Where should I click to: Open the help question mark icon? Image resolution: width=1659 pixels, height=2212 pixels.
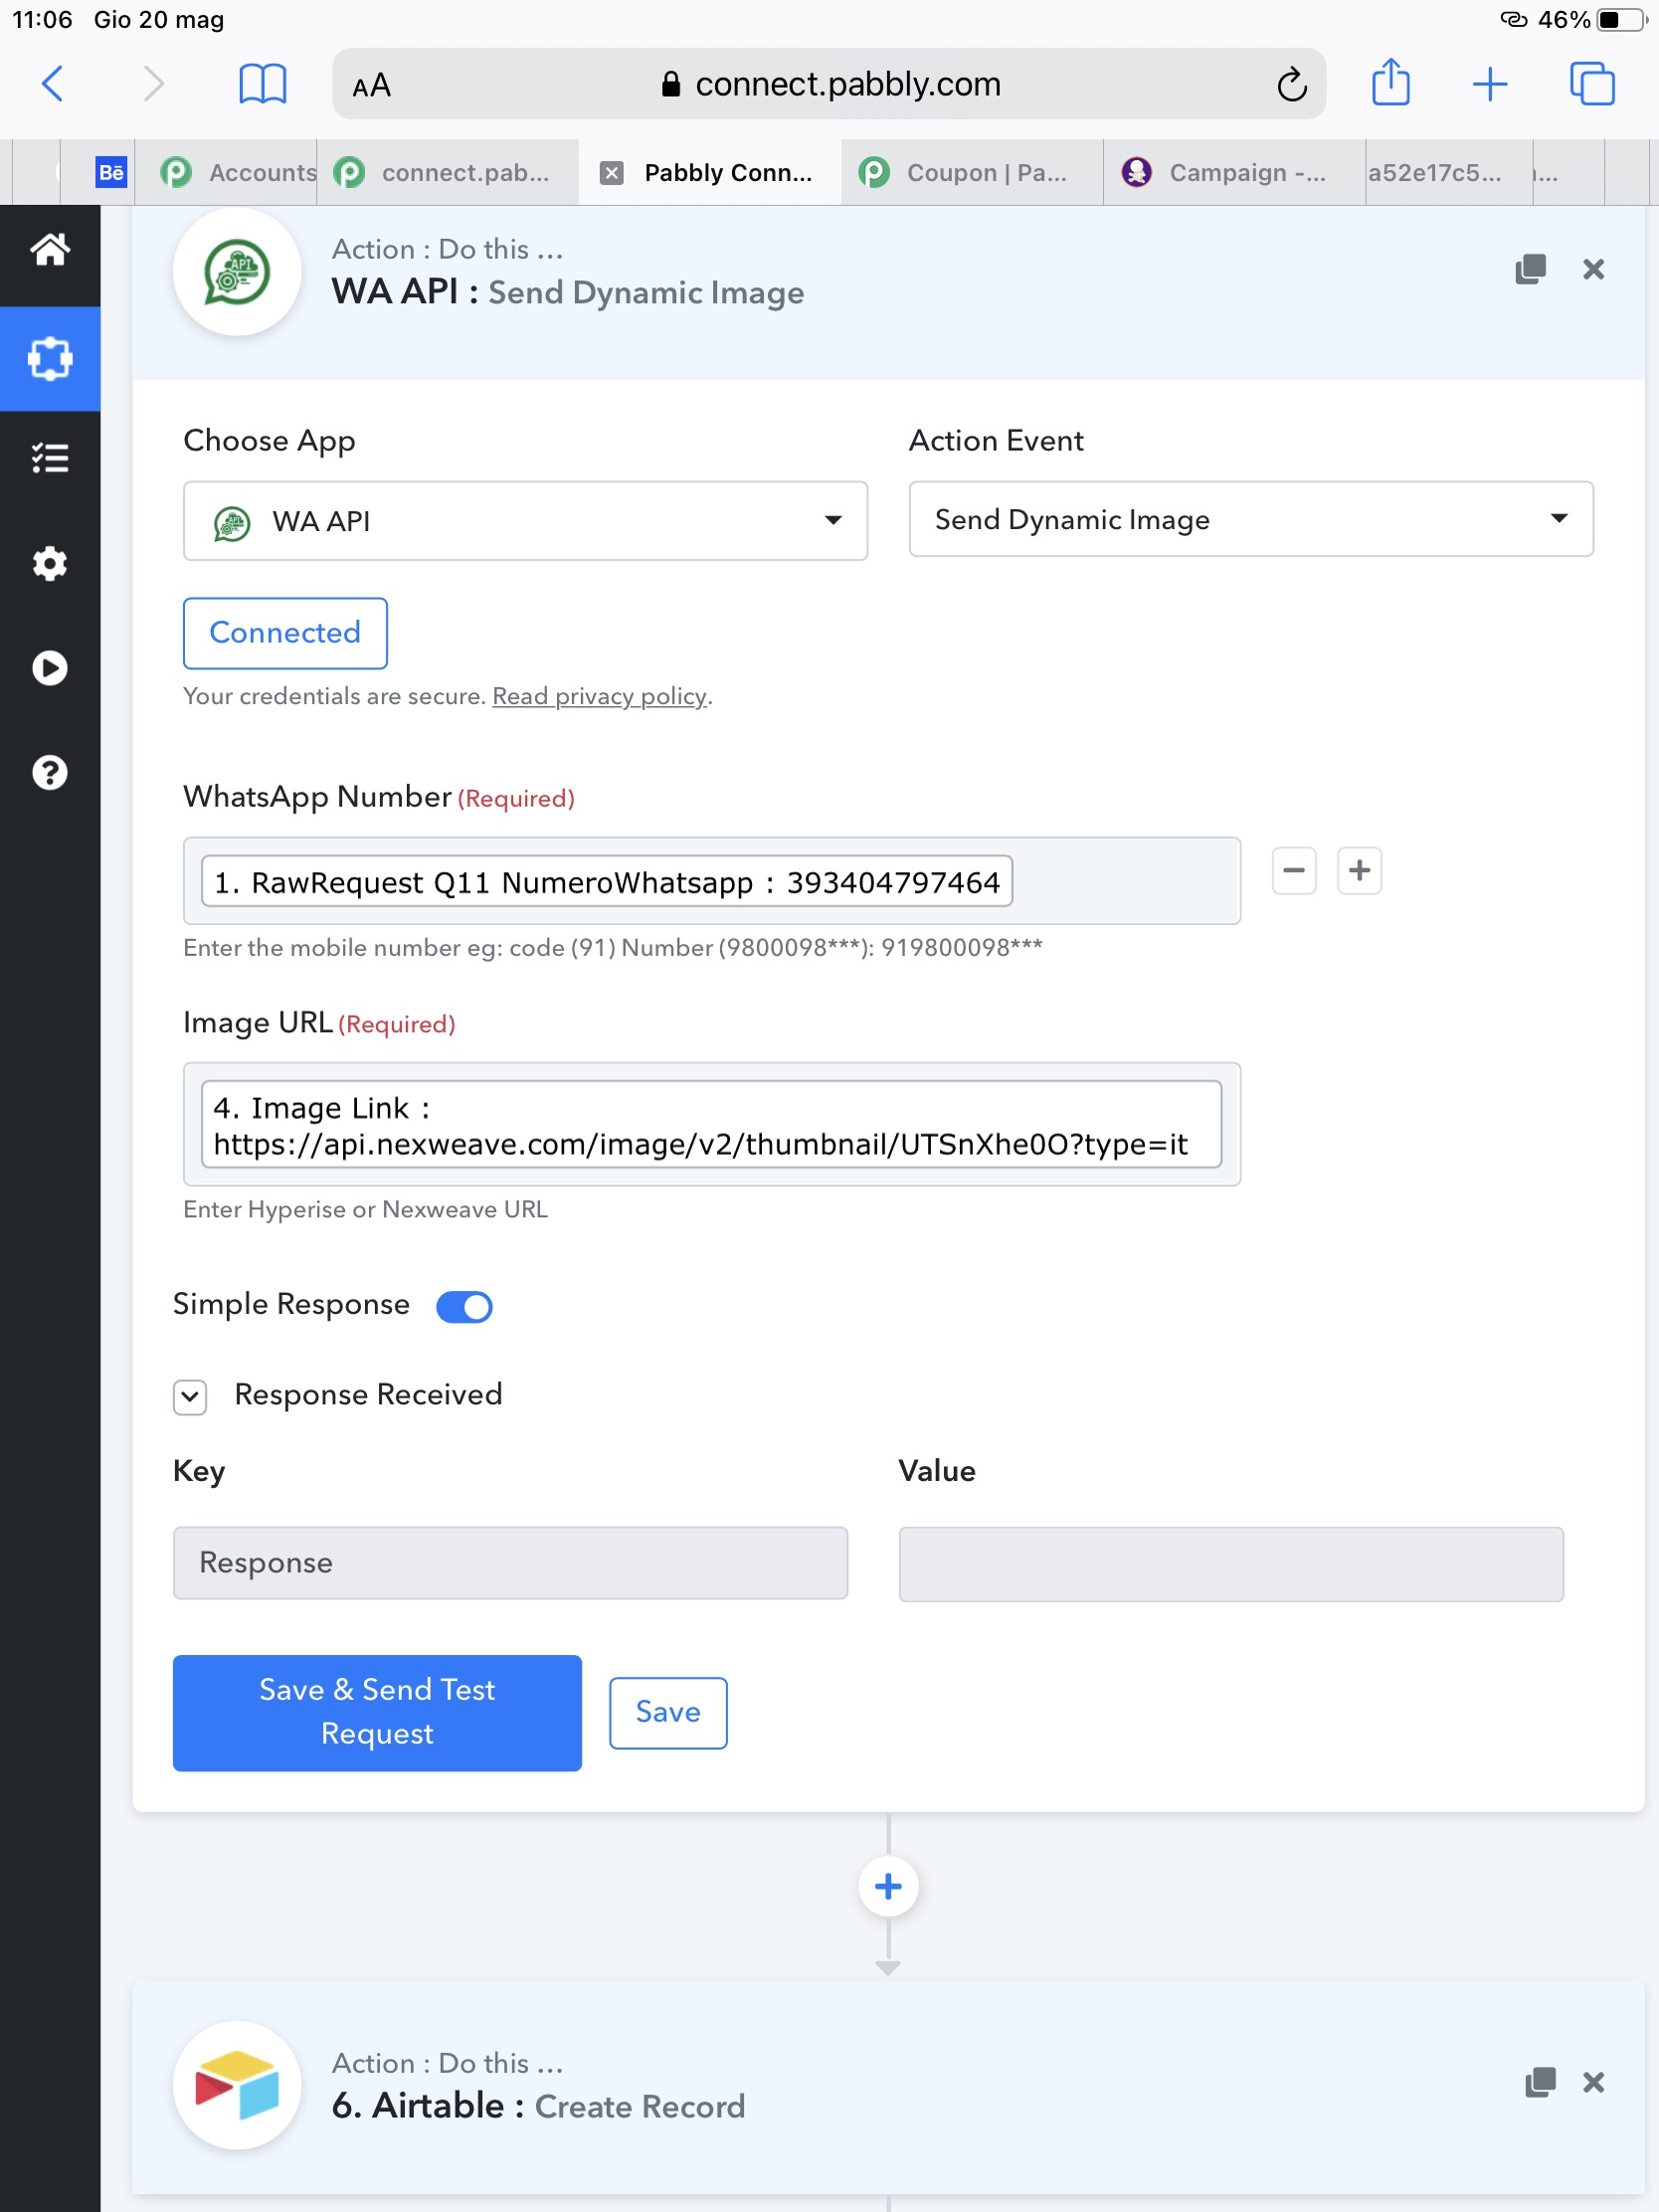[50, 773]
